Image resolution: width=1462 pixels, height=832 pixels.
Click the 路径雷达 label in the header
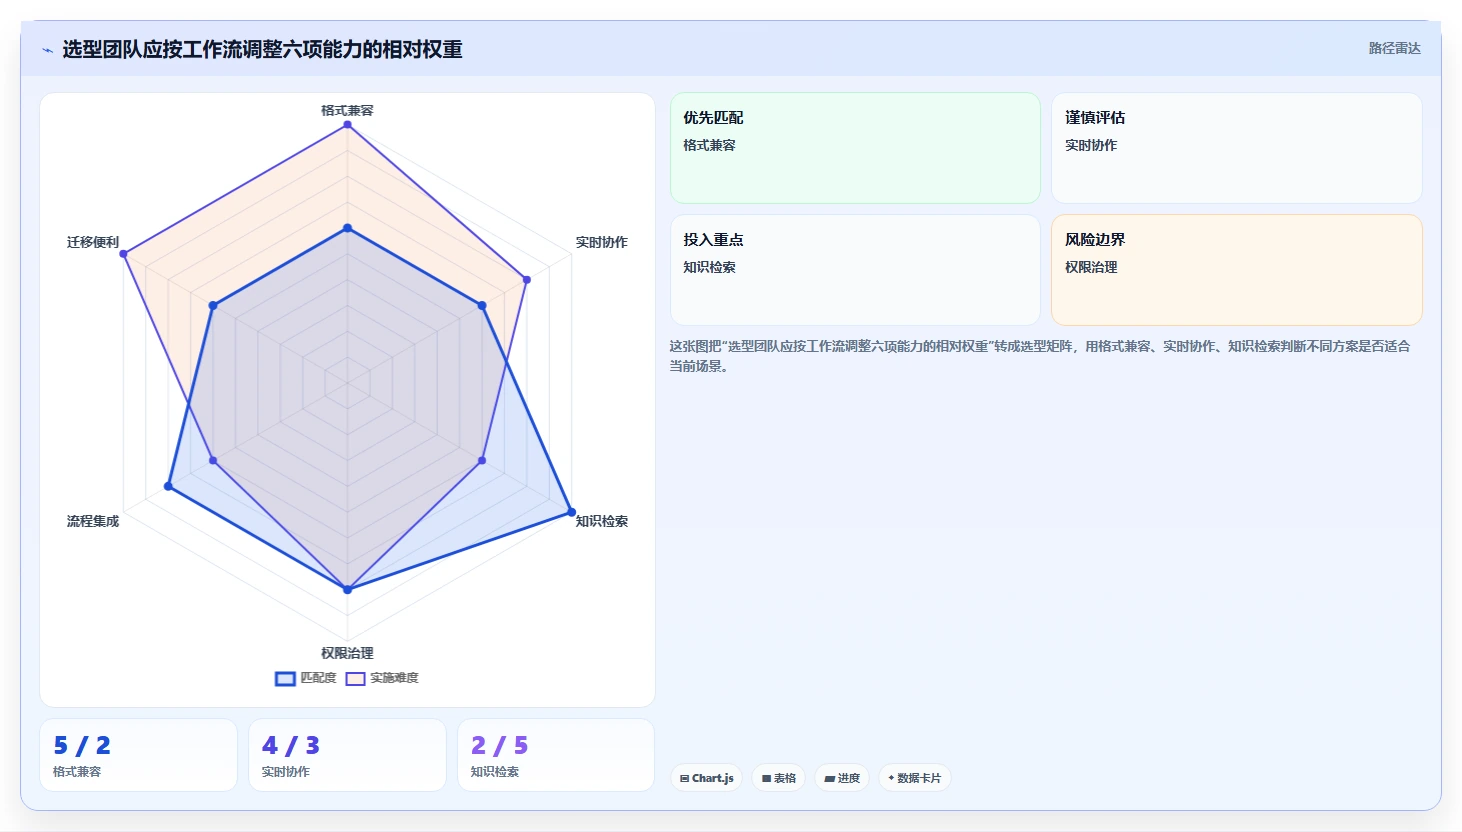(1394, 48)
